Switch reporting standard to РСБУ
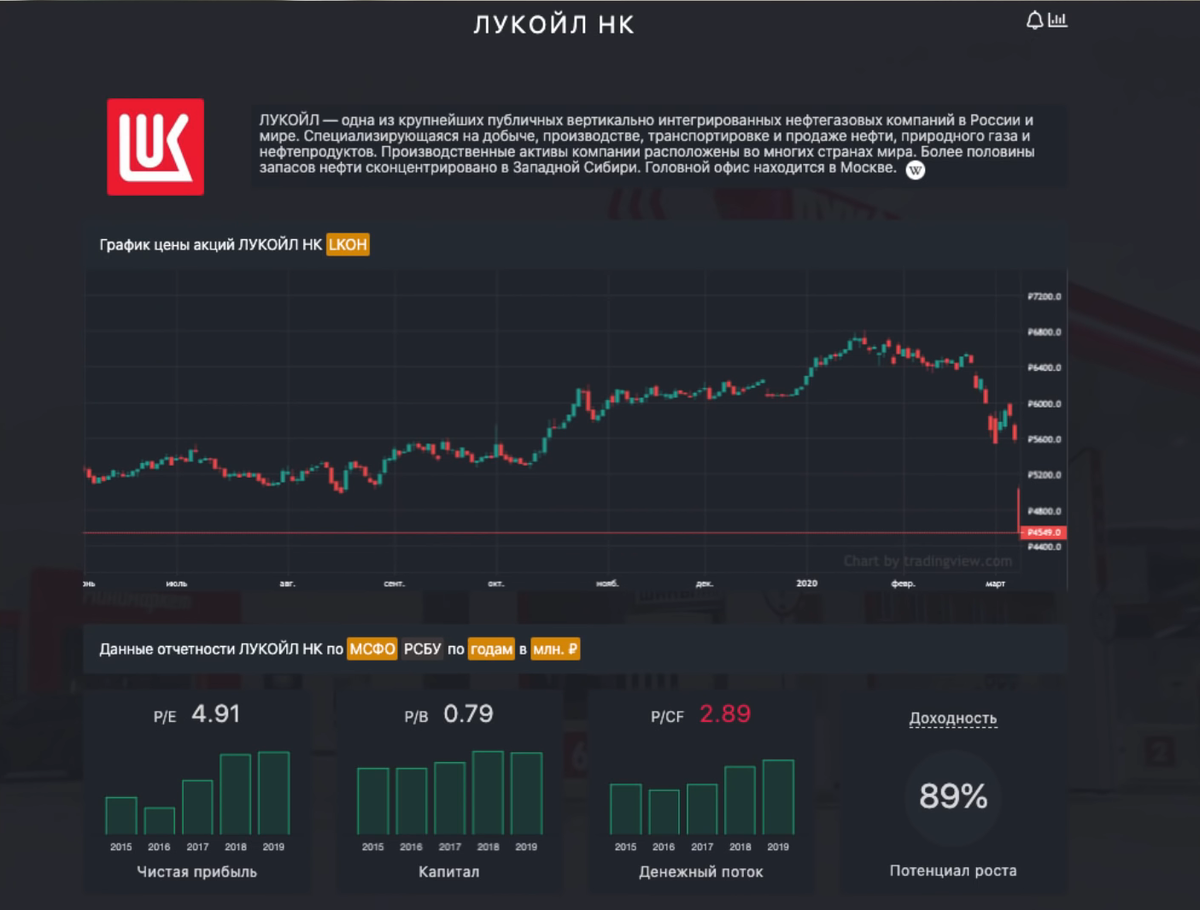Image resolution: width=1200 pixels, height=910 pixels. [422, 649]
